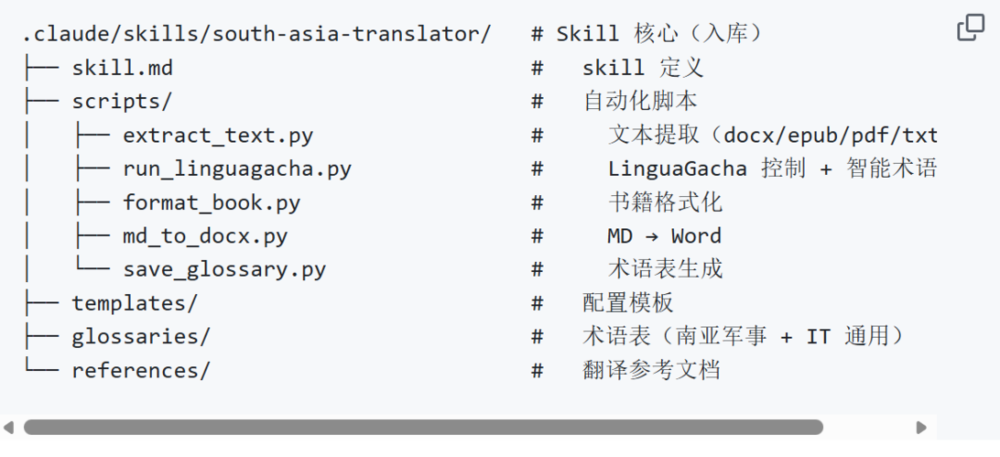Click the '翻译参考文档' comment text
Image resolution: width=1000 pixels, height=457 pixels.
point(651,370)
